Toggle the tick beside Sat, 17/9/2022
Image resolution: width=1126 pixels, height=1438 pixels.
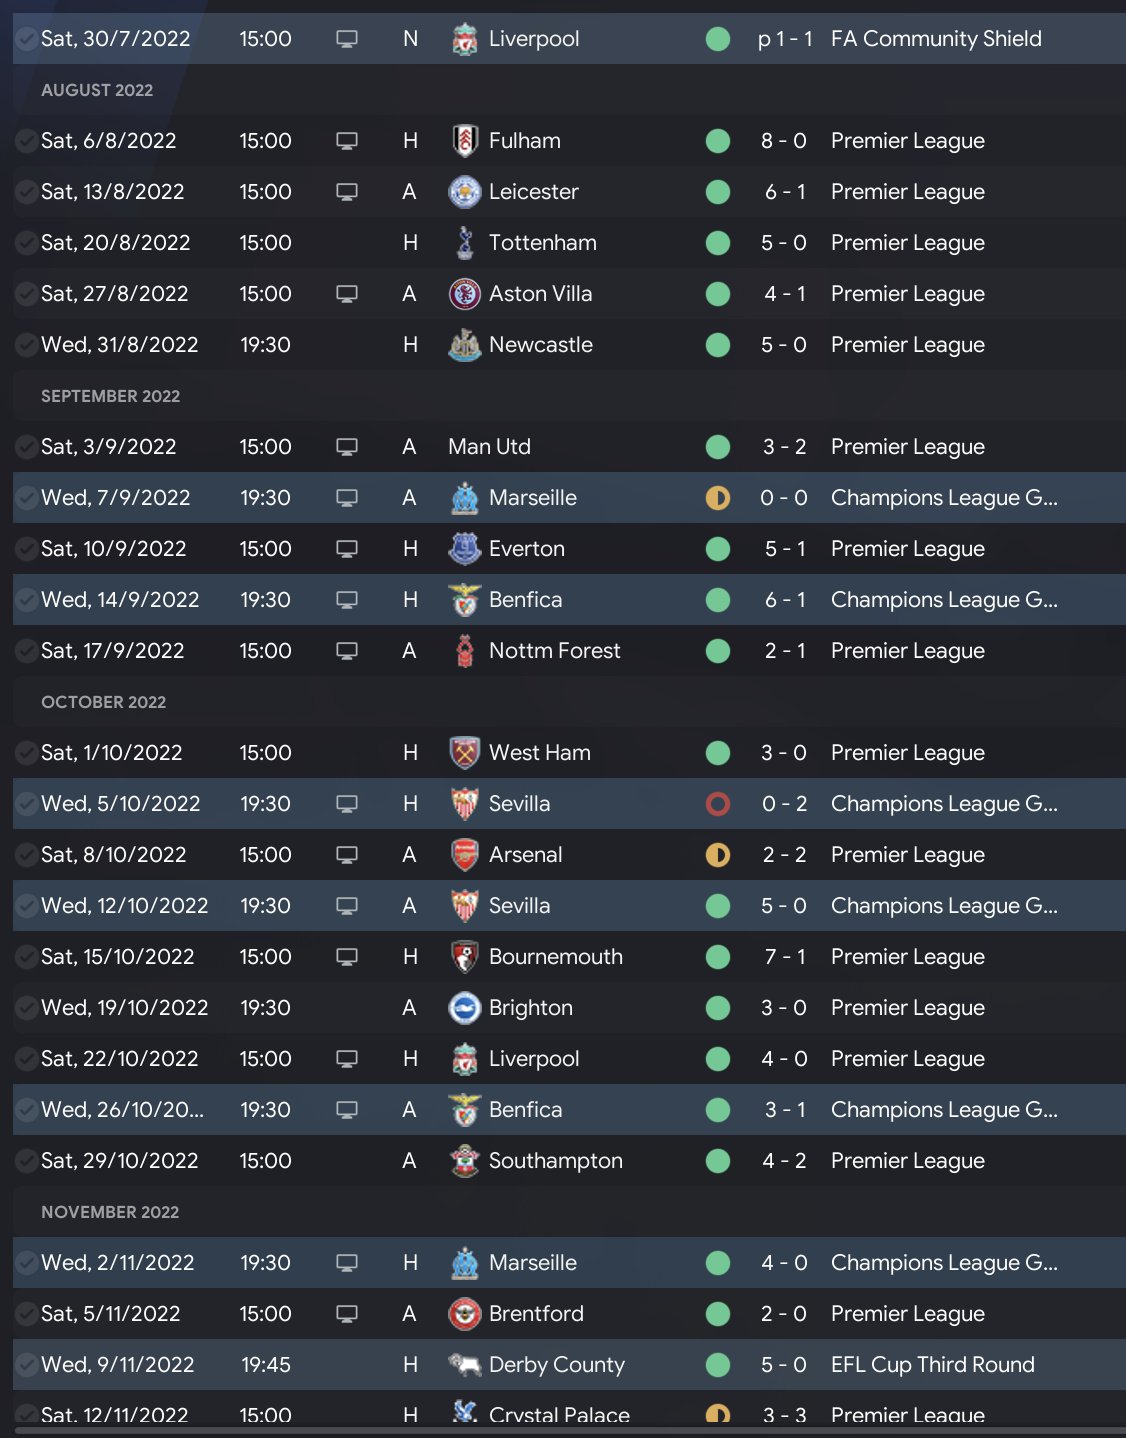pyautogui.click(x=26, y=651)
